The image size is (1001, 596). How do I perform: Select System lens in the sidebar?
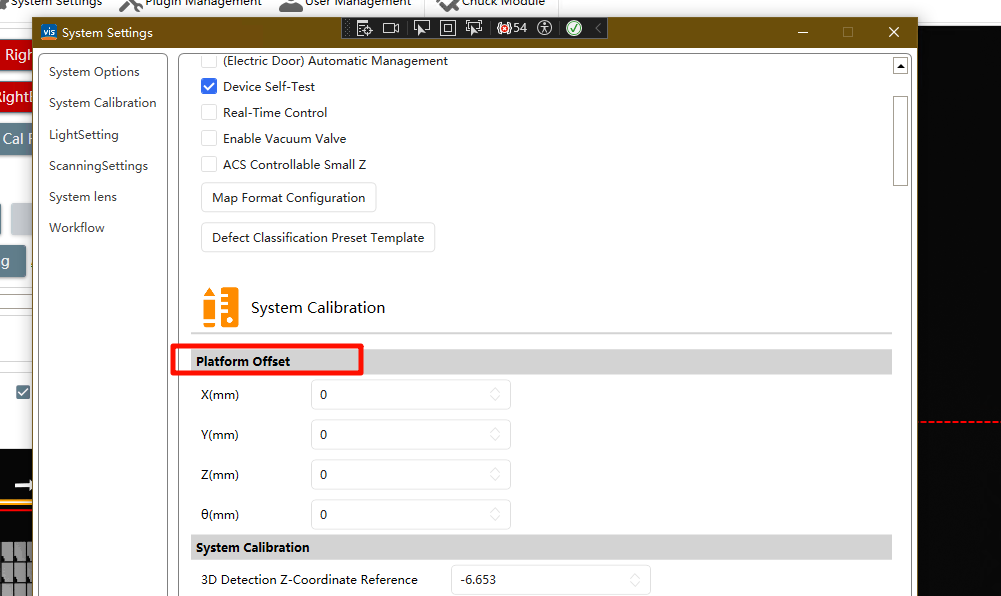coord(83,197)
